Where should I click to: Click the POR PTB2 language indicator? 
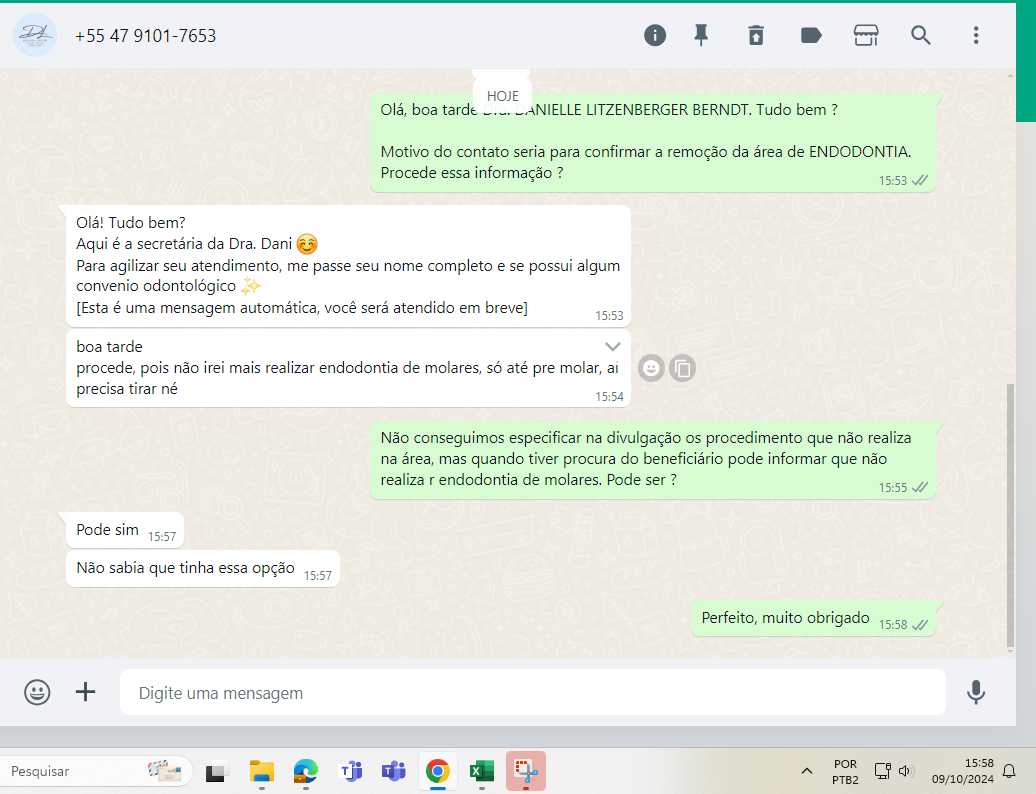click(845, 772)
